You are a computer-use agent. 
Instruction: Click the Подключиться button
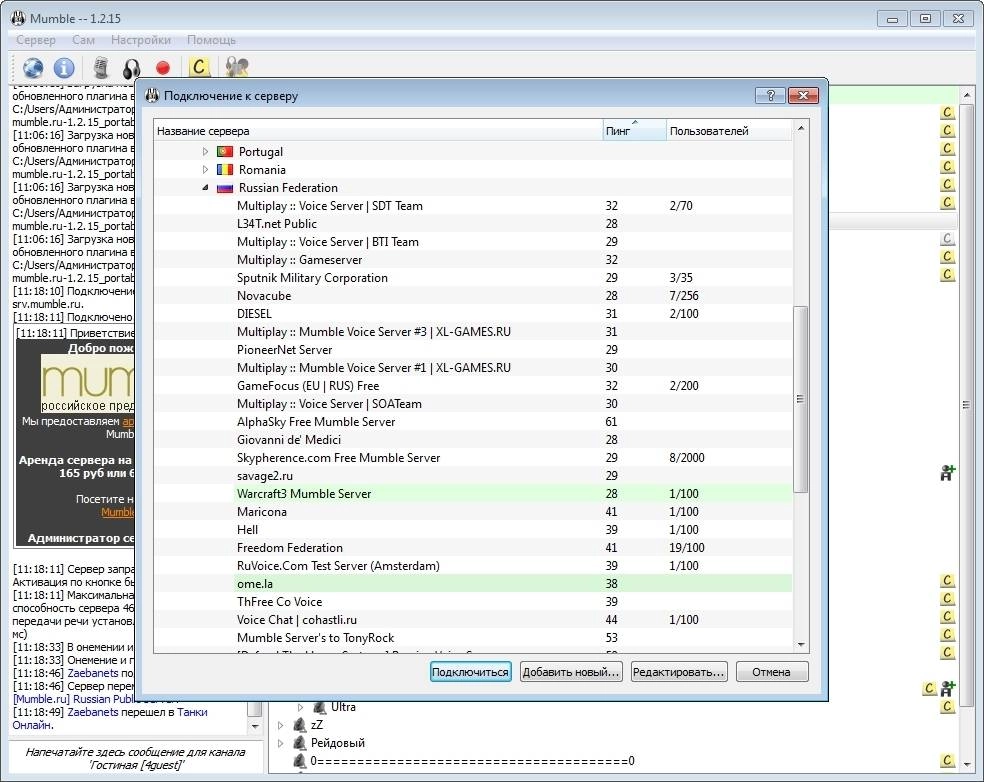tap(471, 672)
